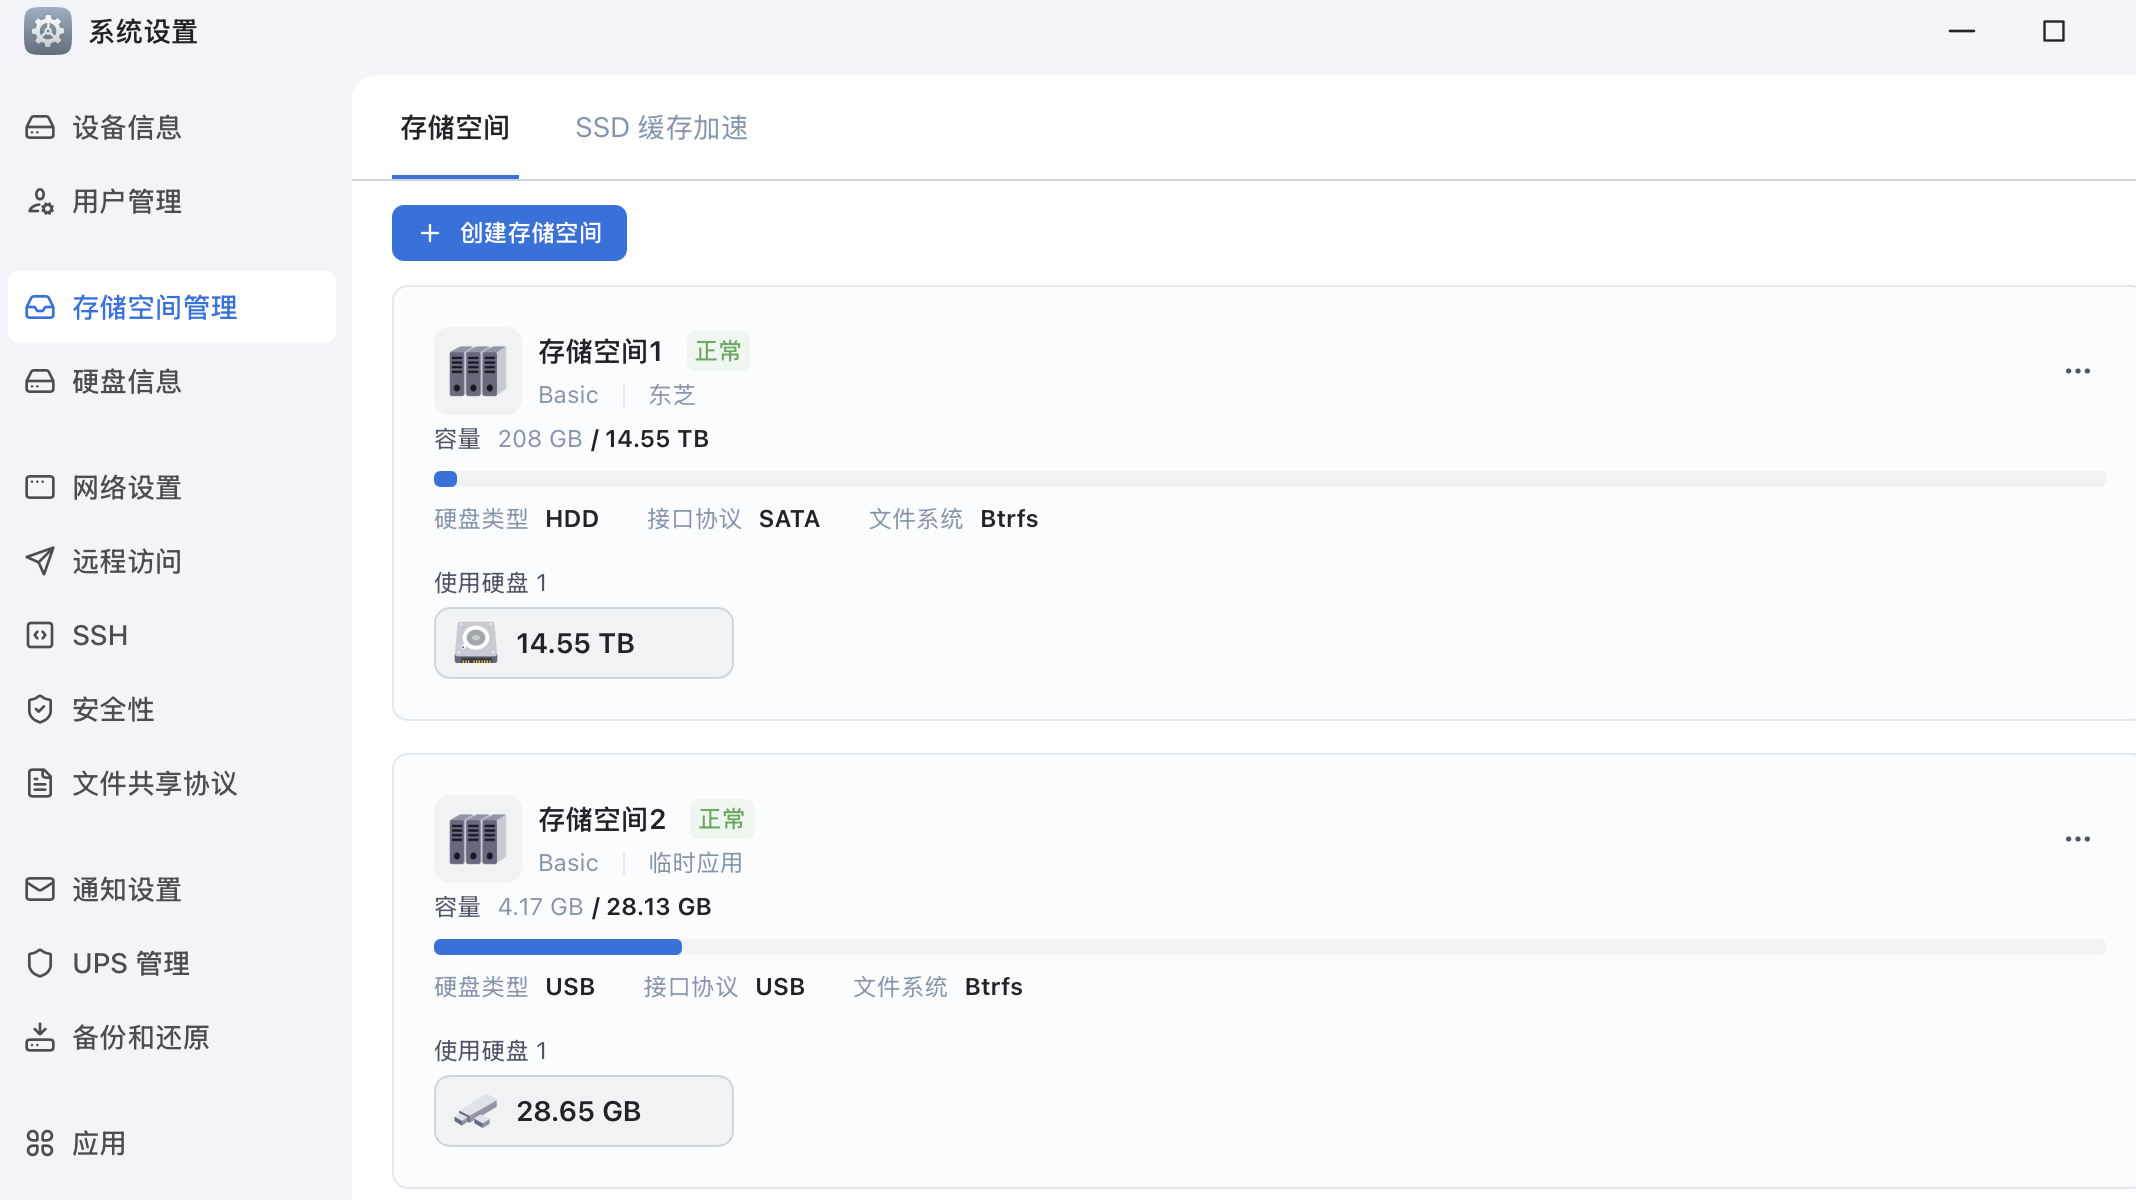Switch to SSD 缓存加速 tab
This screenshot has height=1200, width=2136.
(662, 128)
